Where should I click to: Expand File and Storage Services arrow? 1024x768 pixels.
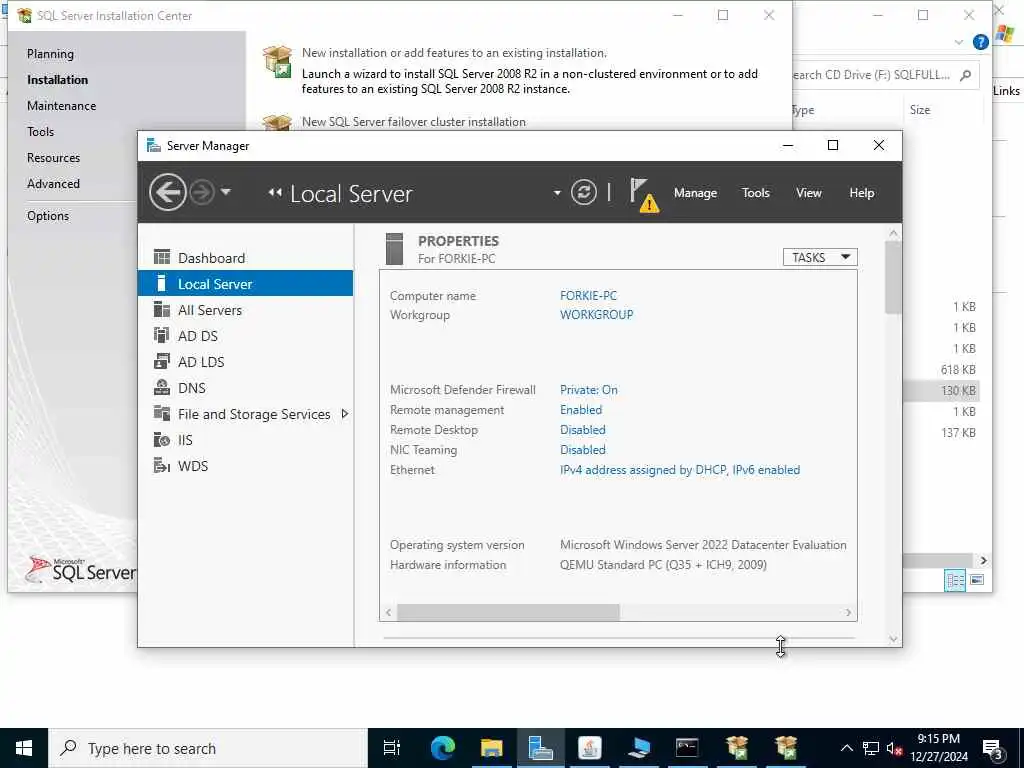pos(344,413)
